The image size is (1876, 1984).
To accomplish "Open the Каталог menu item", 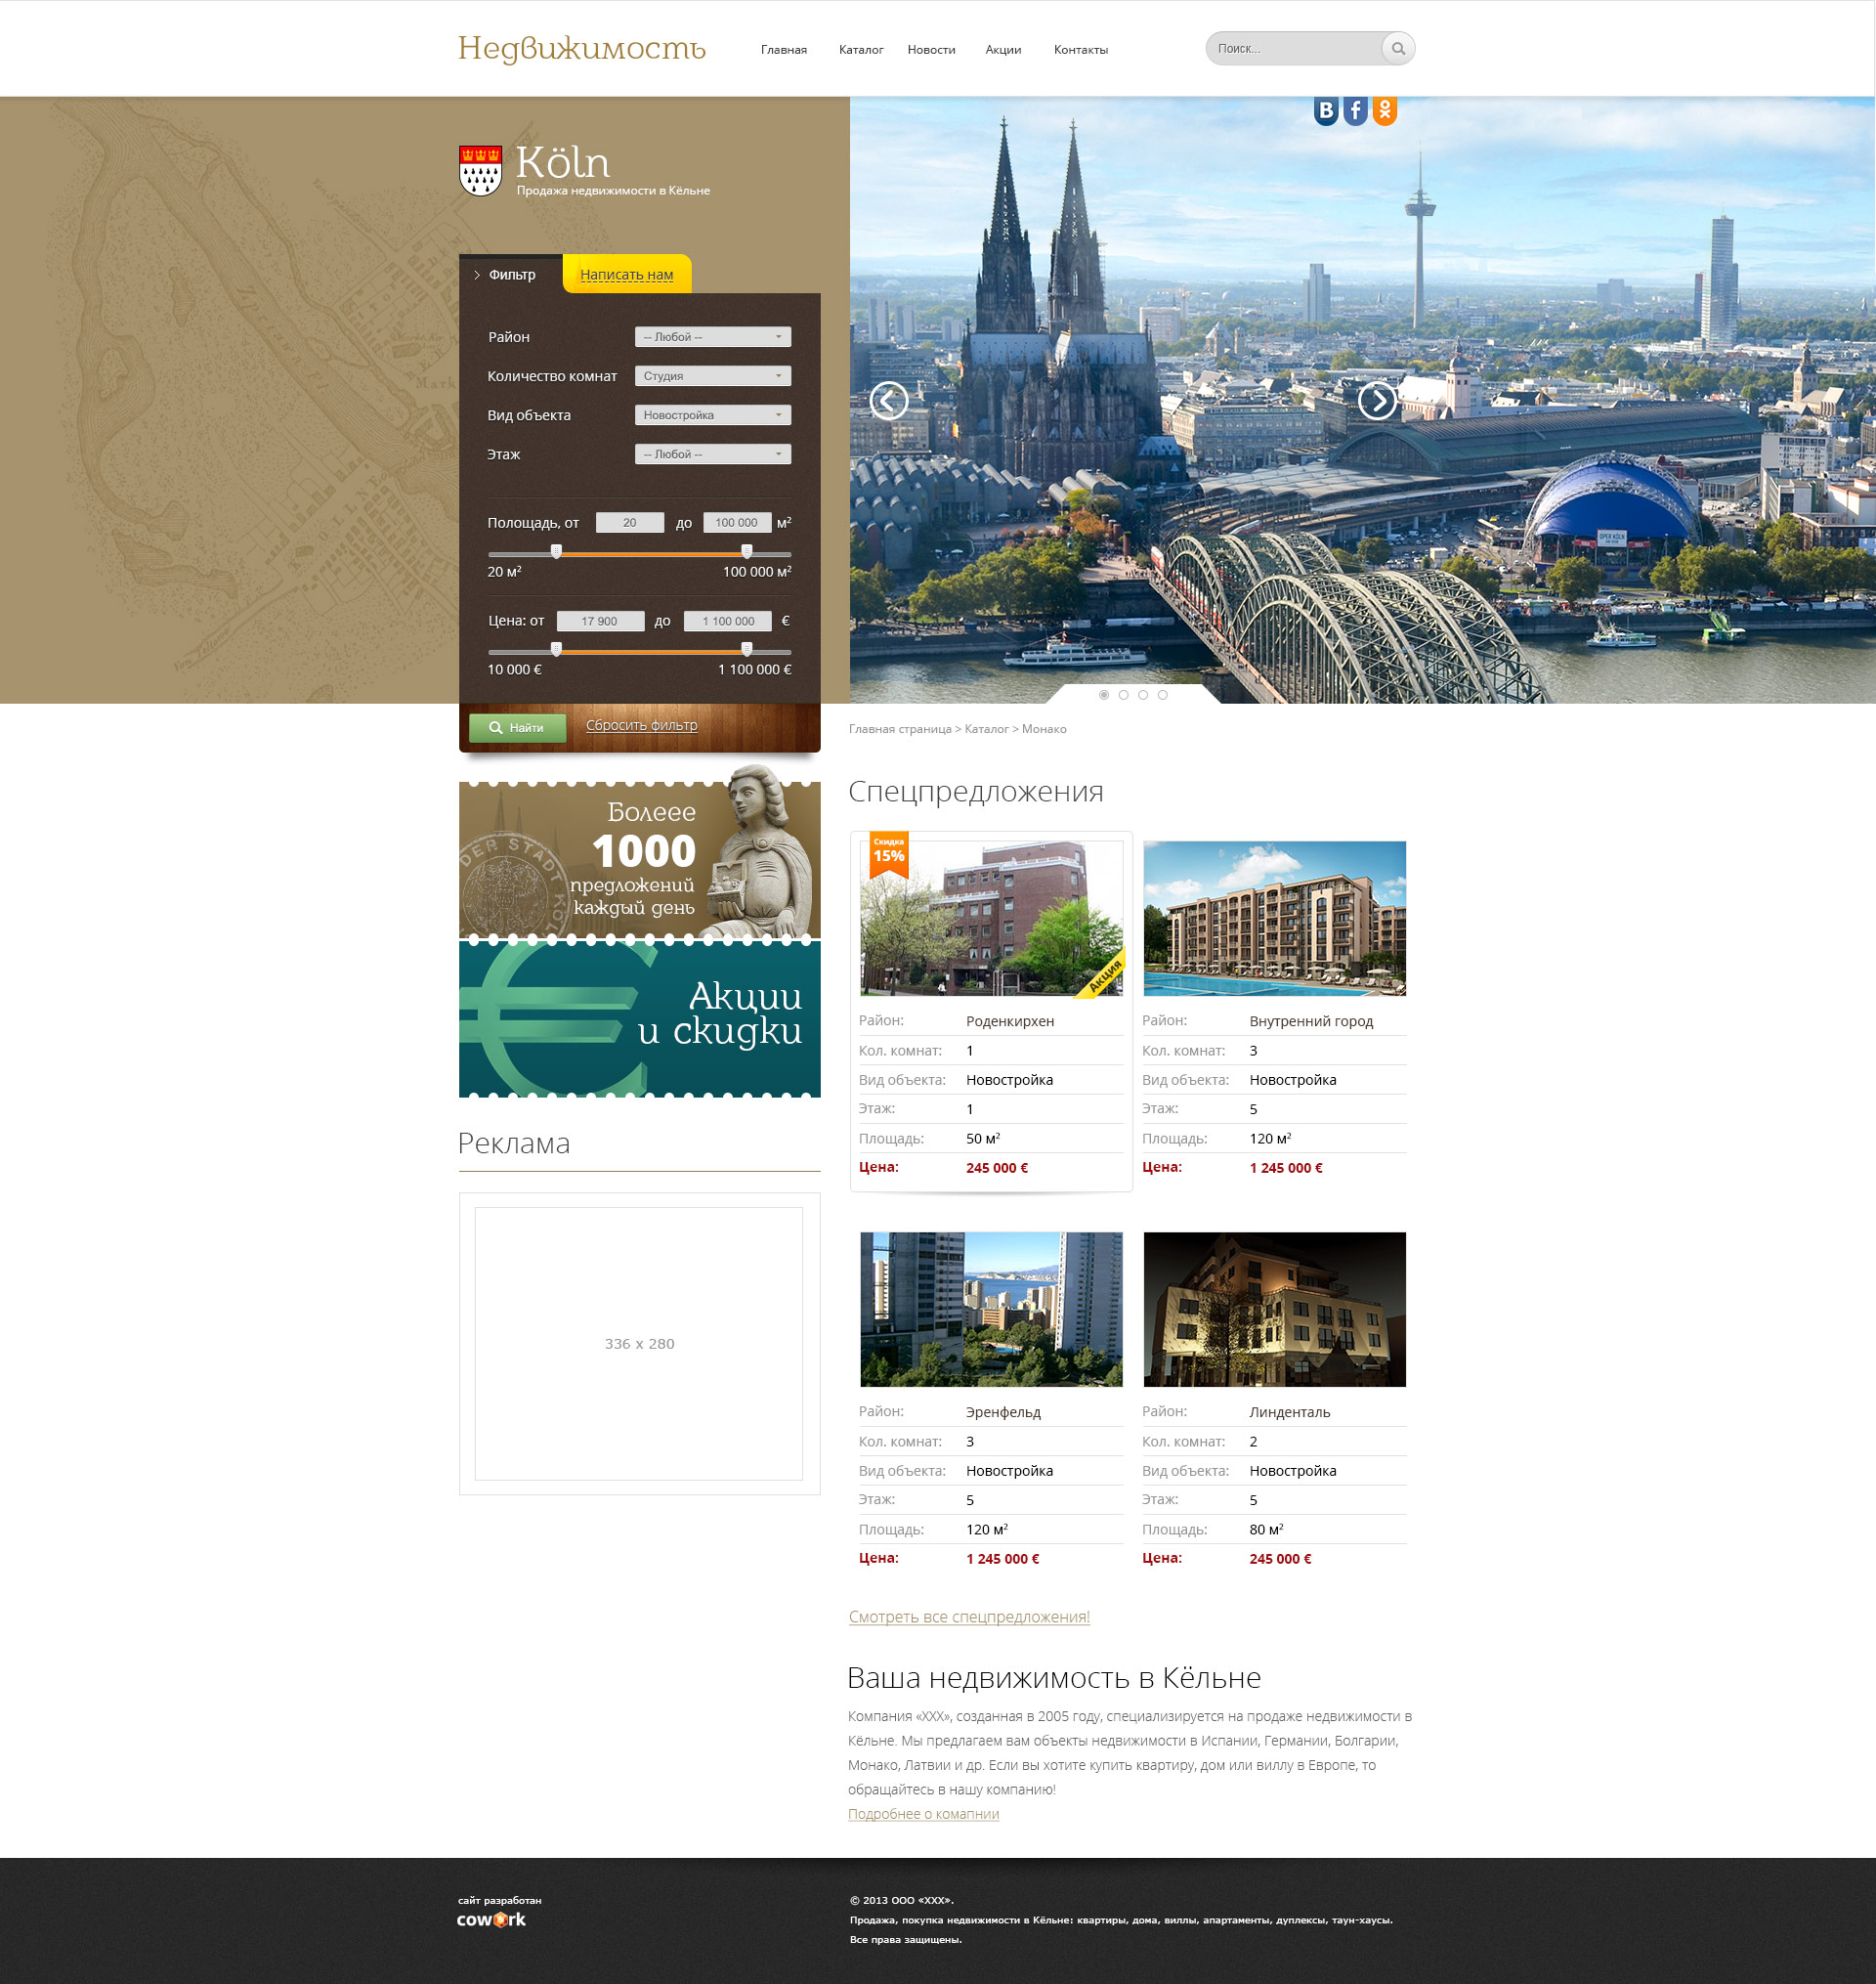I will 861,50.
